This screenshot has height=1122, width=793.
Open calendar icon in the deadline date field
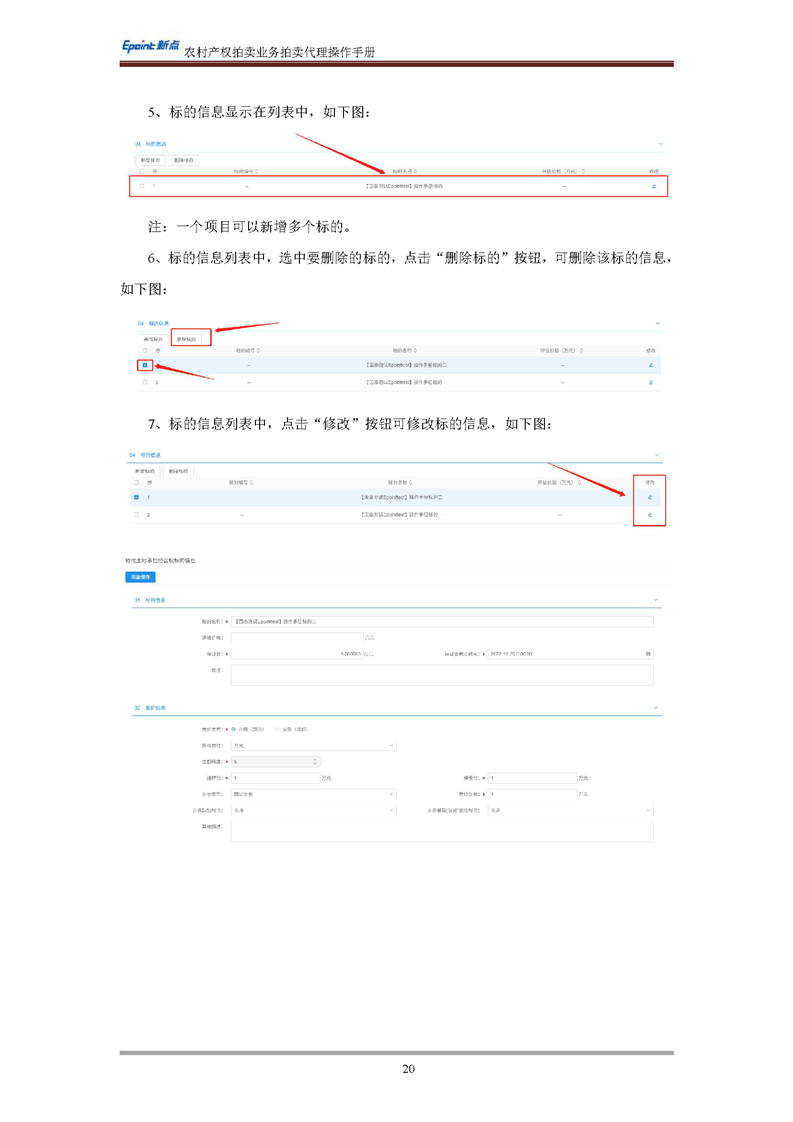tap(649, 654)
